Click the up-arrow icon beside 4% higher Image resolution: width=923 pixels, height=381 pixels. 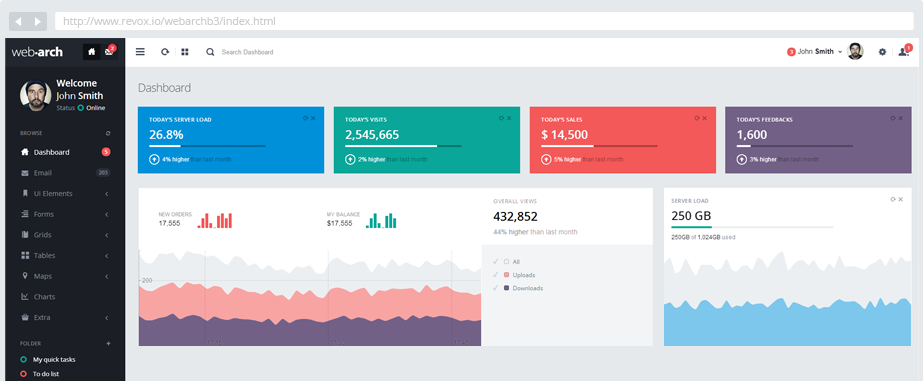pos(154,159)
